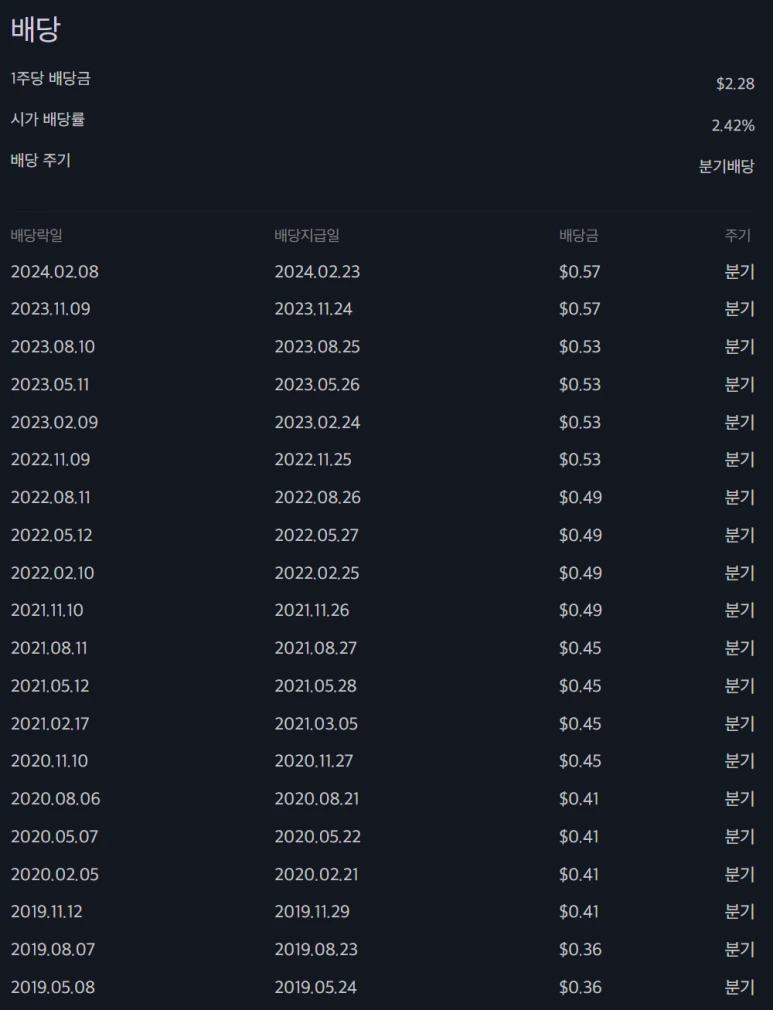Select the 2024.02.08 ex-dividend date row
The image size is (773, 1010).
point(383,271)
